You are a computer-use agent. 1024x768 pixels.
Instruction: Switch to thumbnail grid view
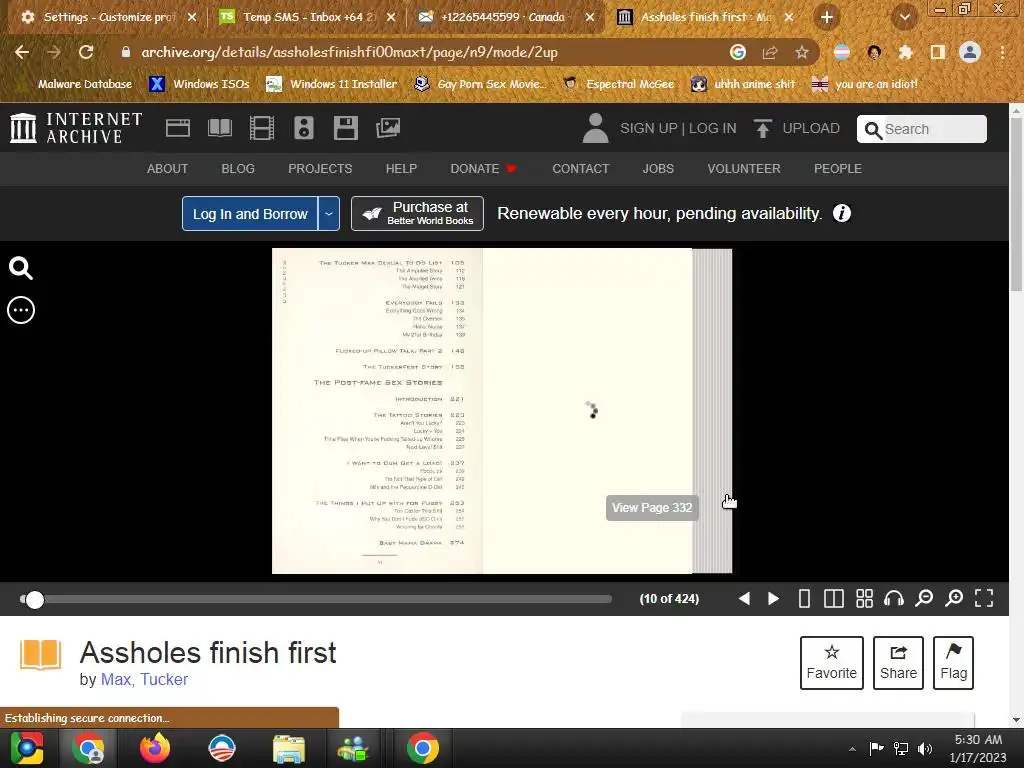[864, 598]
